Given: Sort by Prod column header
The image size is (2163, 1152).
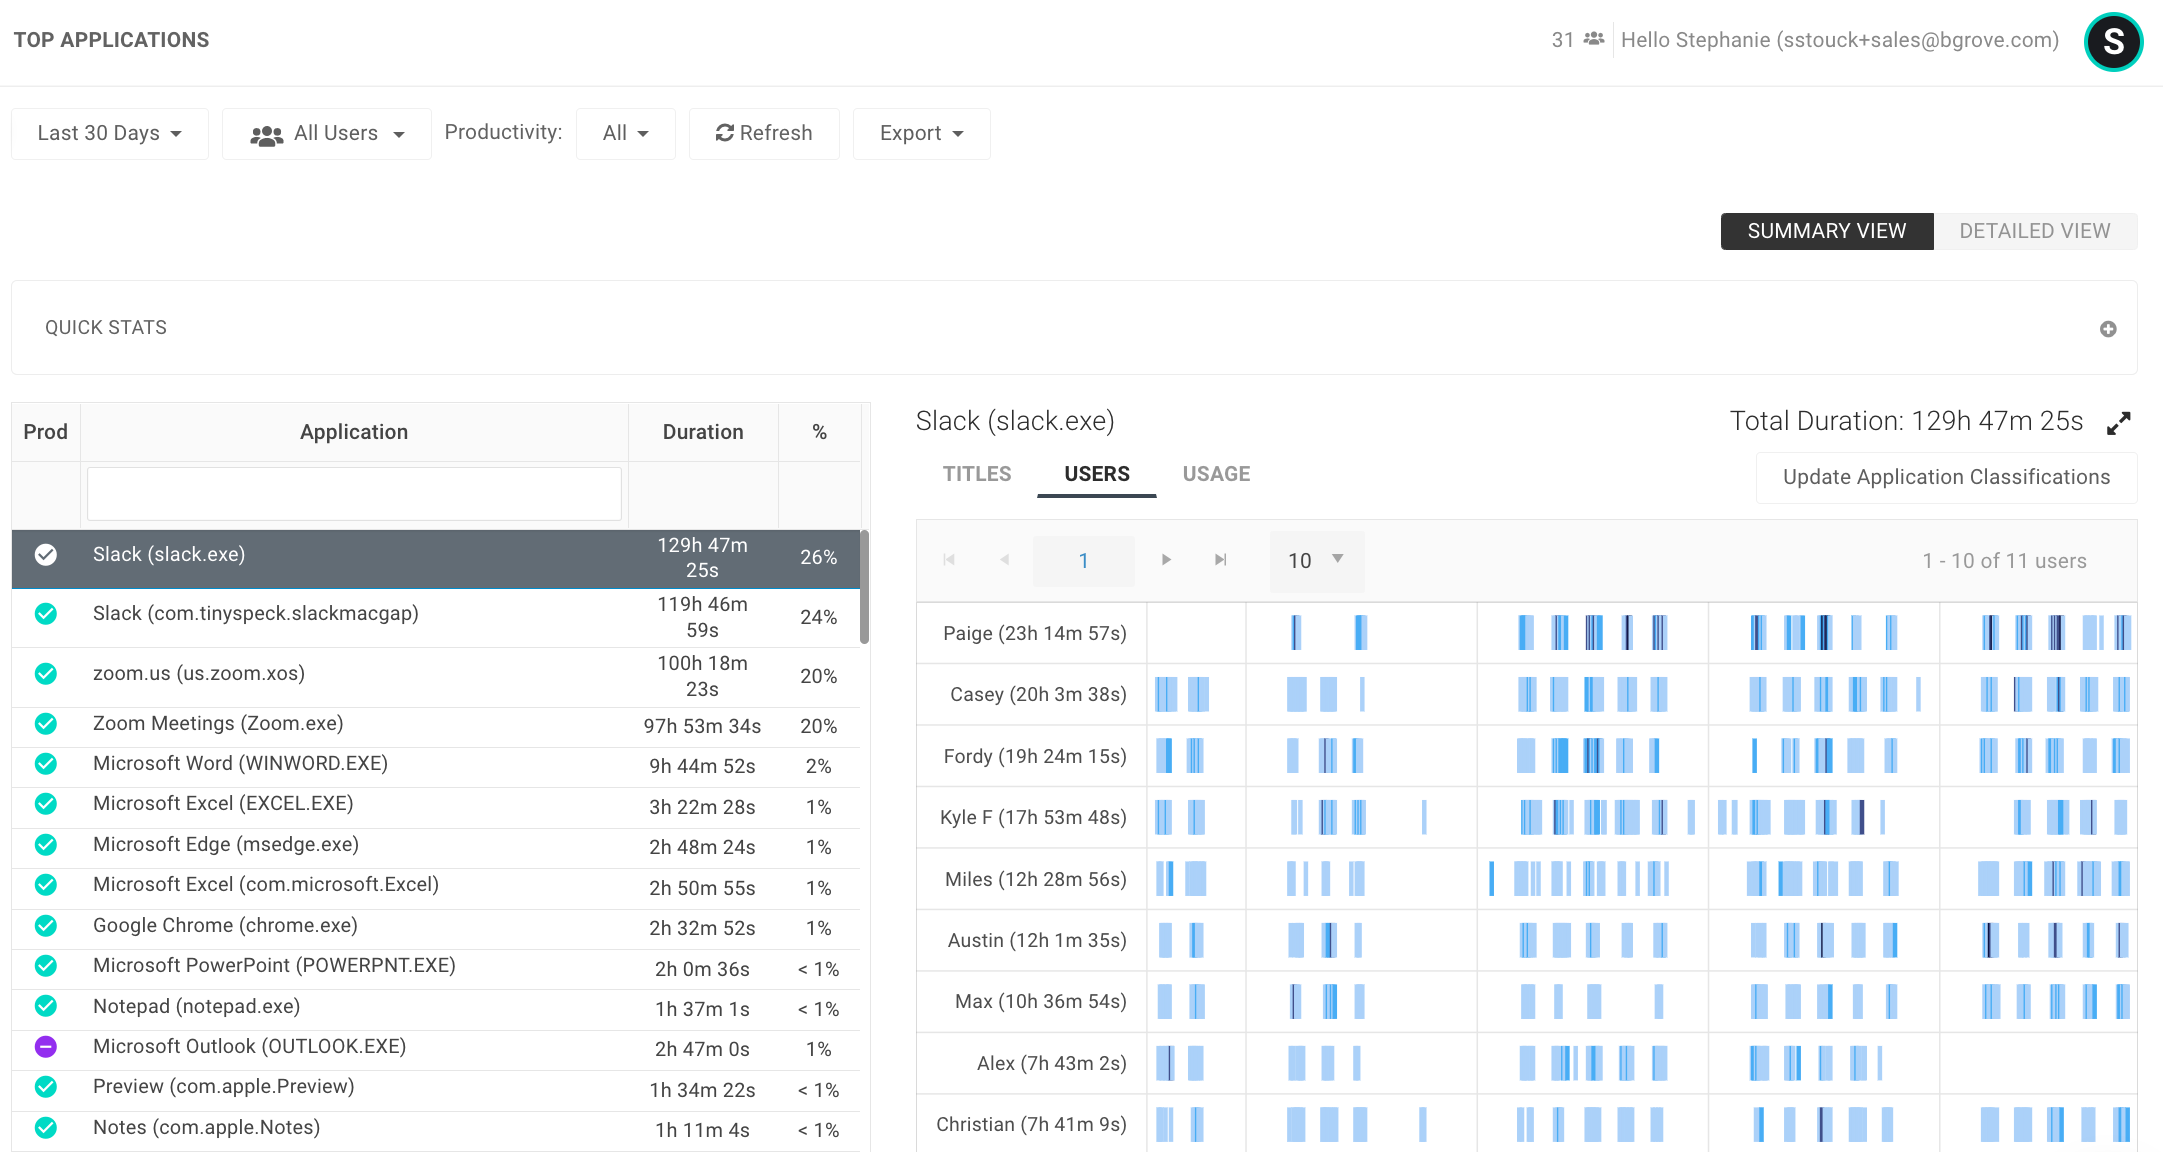Looking at the screenshot, I should tap(46, 432).
